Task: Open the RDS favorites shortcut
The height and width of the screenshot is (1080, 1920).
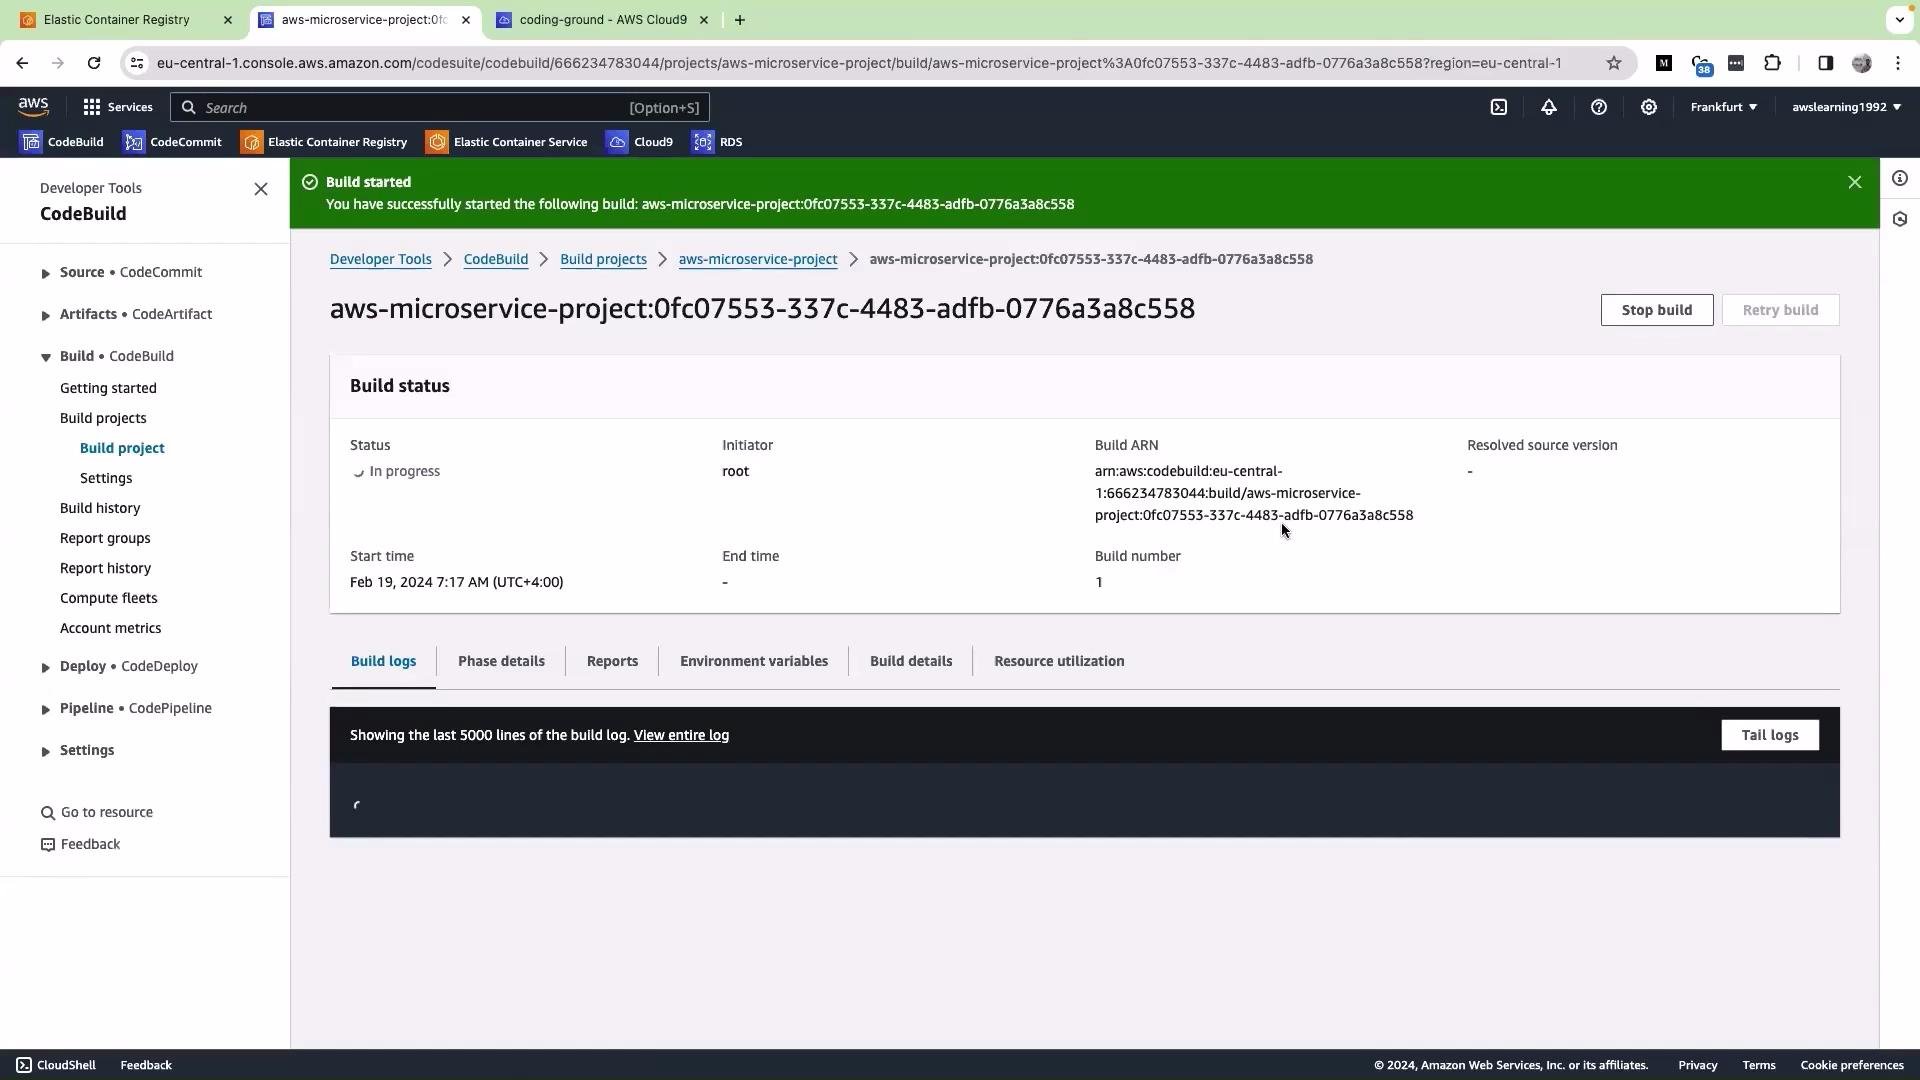Action: click(x=717, y=142)
